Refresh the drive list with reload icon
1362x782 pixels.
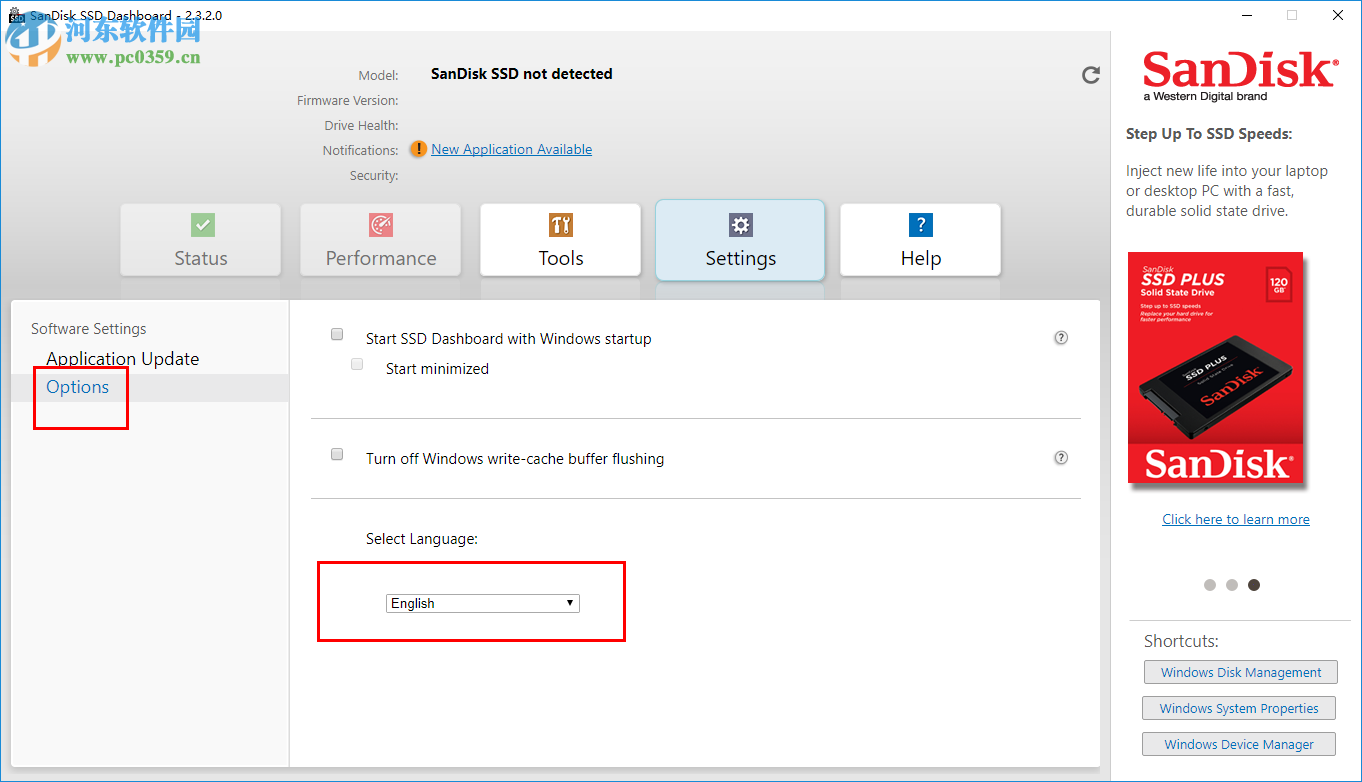click(x=1091, y=75)
